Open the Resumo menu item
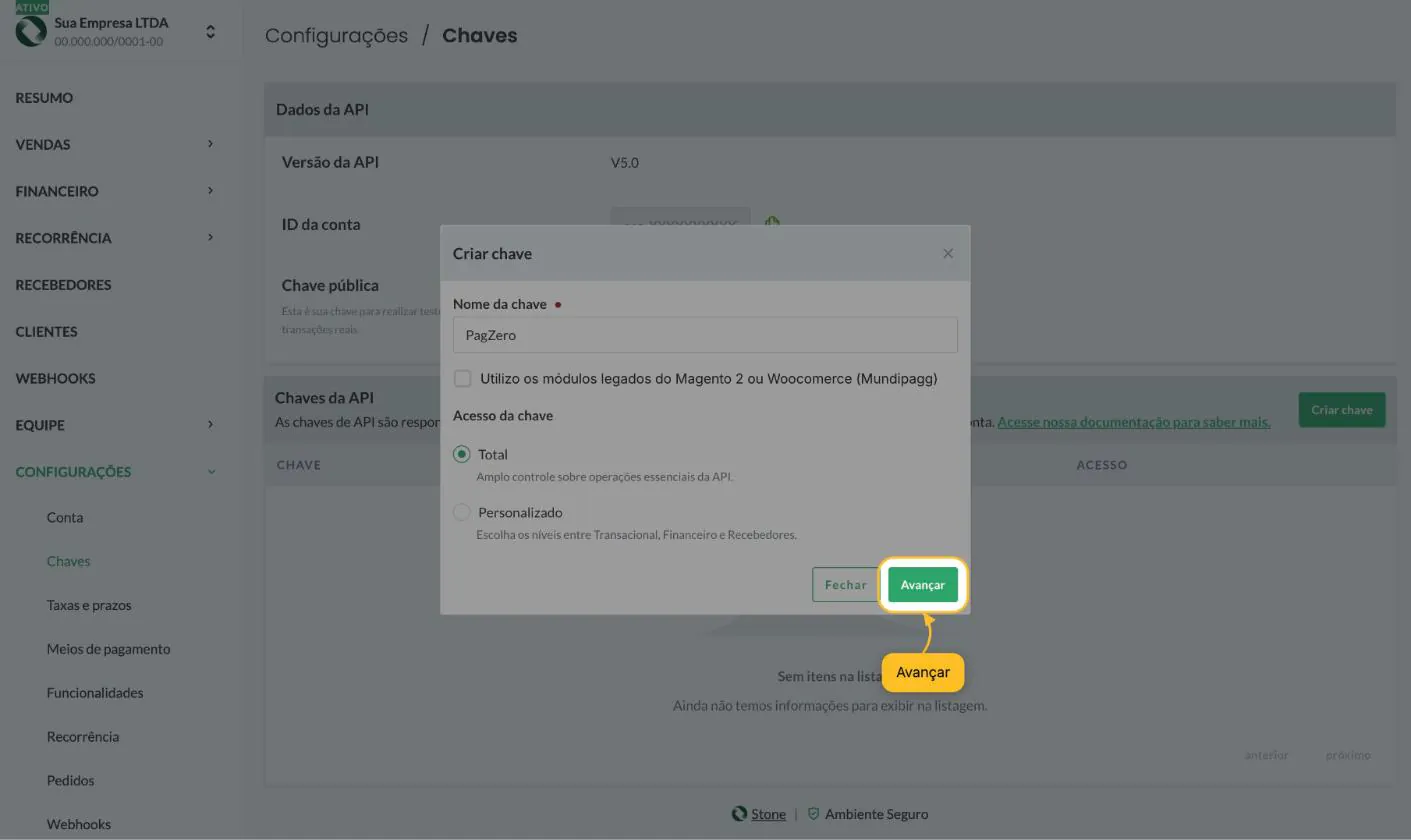Screen dimensions: 1411x840 (44, 98)
